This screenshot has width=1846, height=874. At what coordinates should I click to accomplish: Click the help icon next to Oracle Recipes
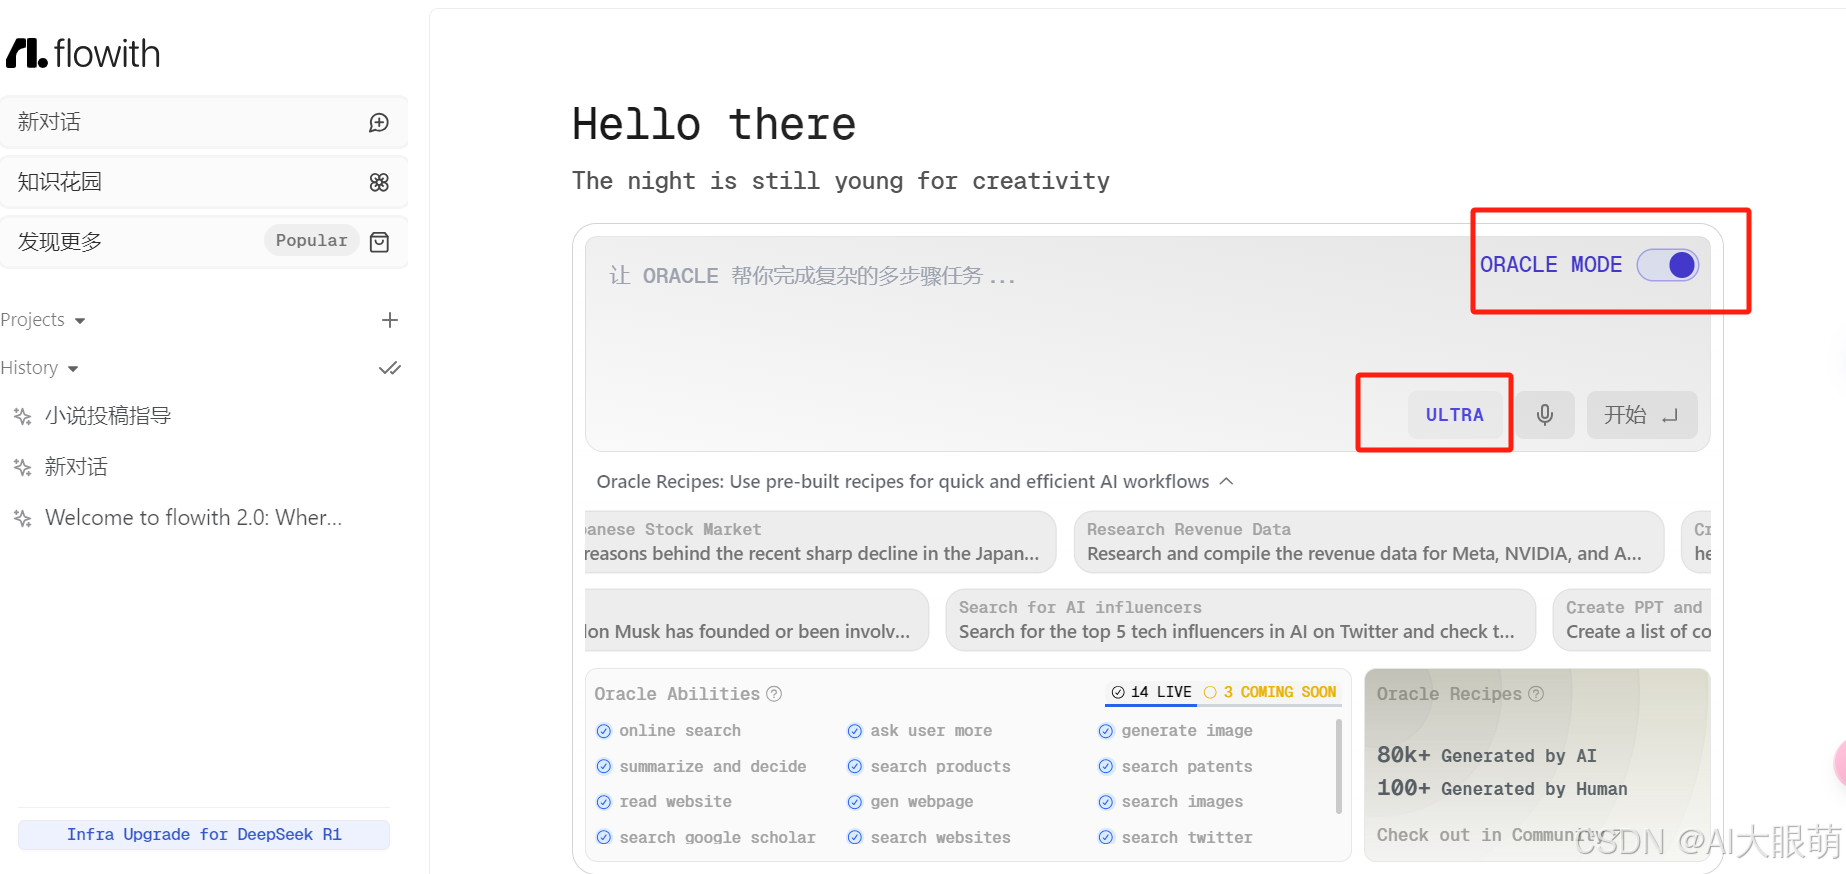tap(1536, 694)
